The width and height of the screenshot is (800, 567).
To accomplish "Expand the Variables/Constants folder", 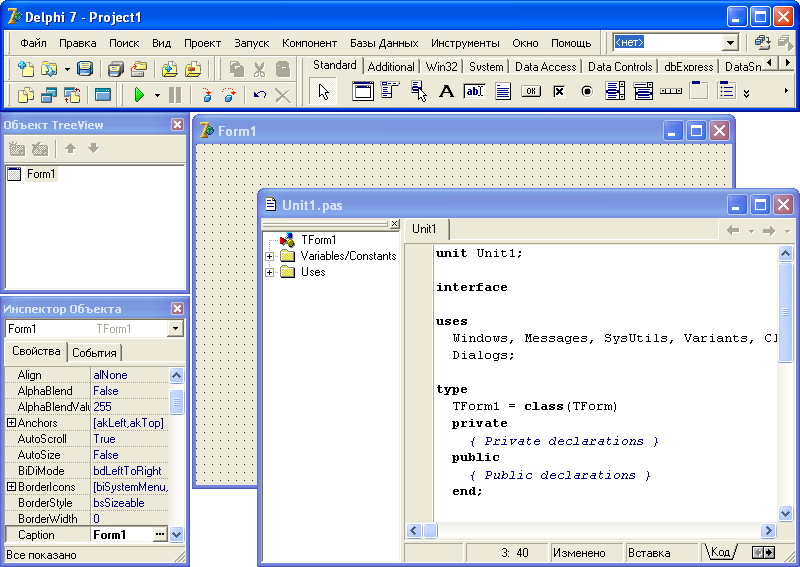I will tap(269, 256).
